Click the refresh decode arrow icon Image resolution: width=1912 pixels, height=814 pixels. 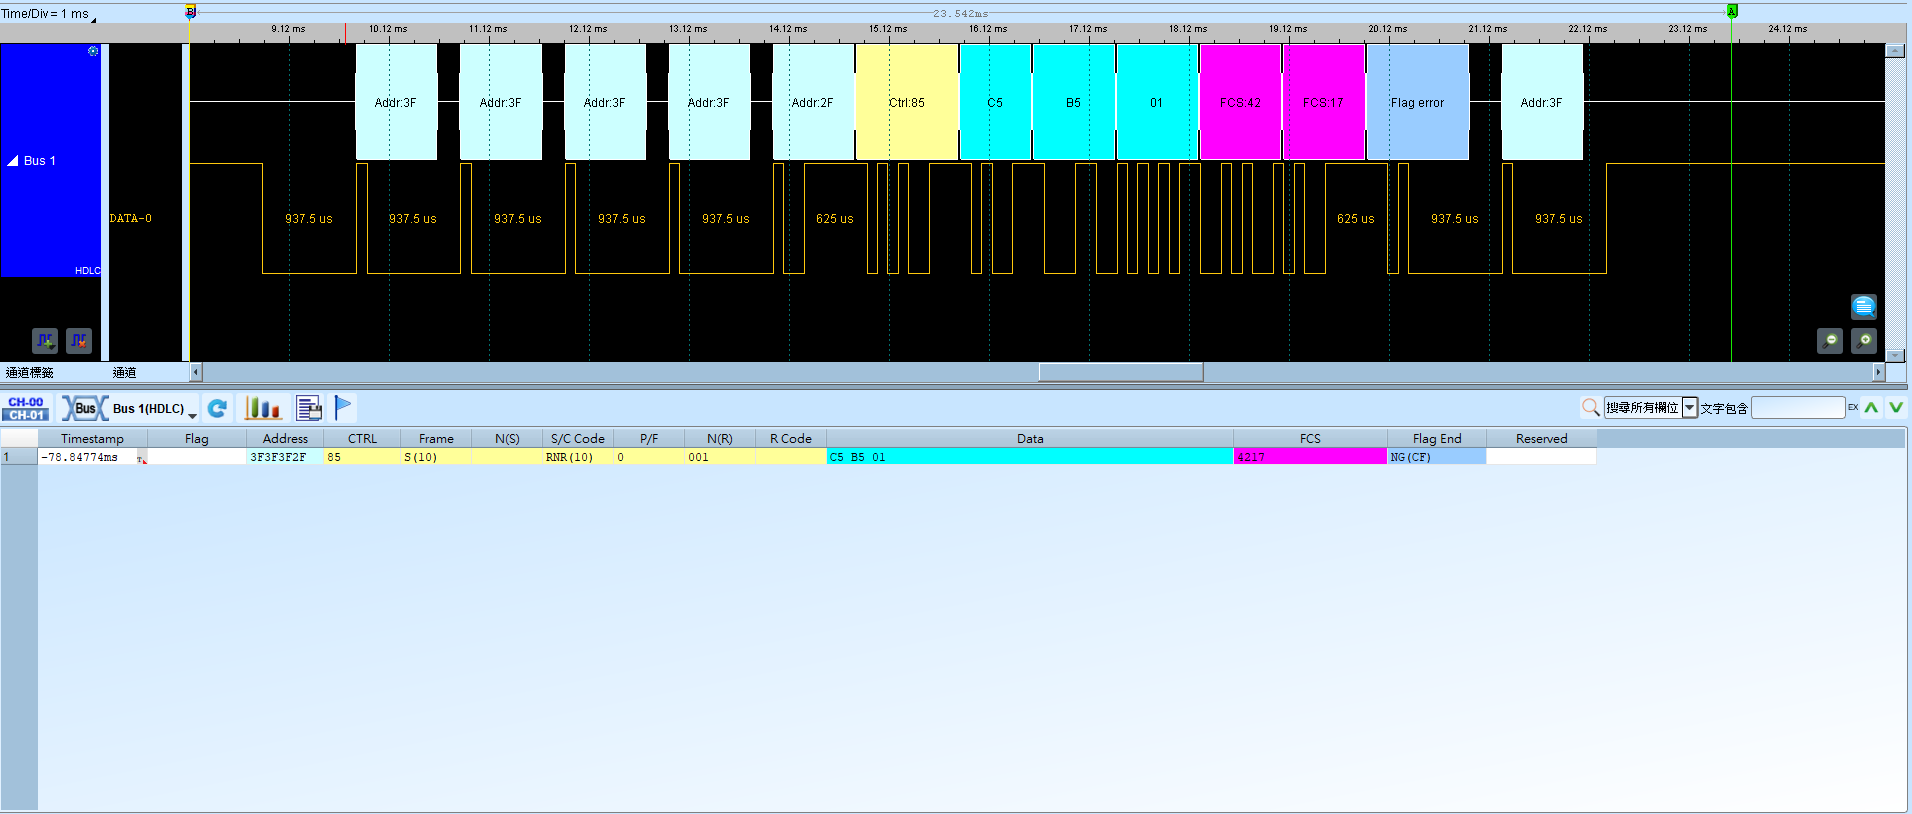217,408
